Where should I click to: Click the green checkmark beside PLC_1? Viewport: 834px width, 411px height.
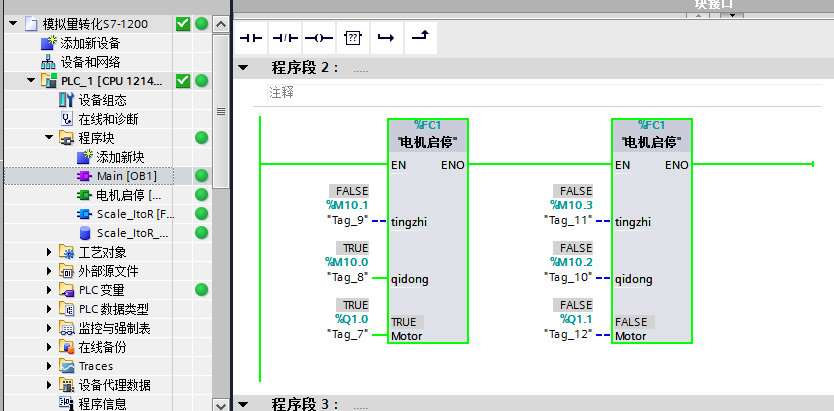click(183, 81)
